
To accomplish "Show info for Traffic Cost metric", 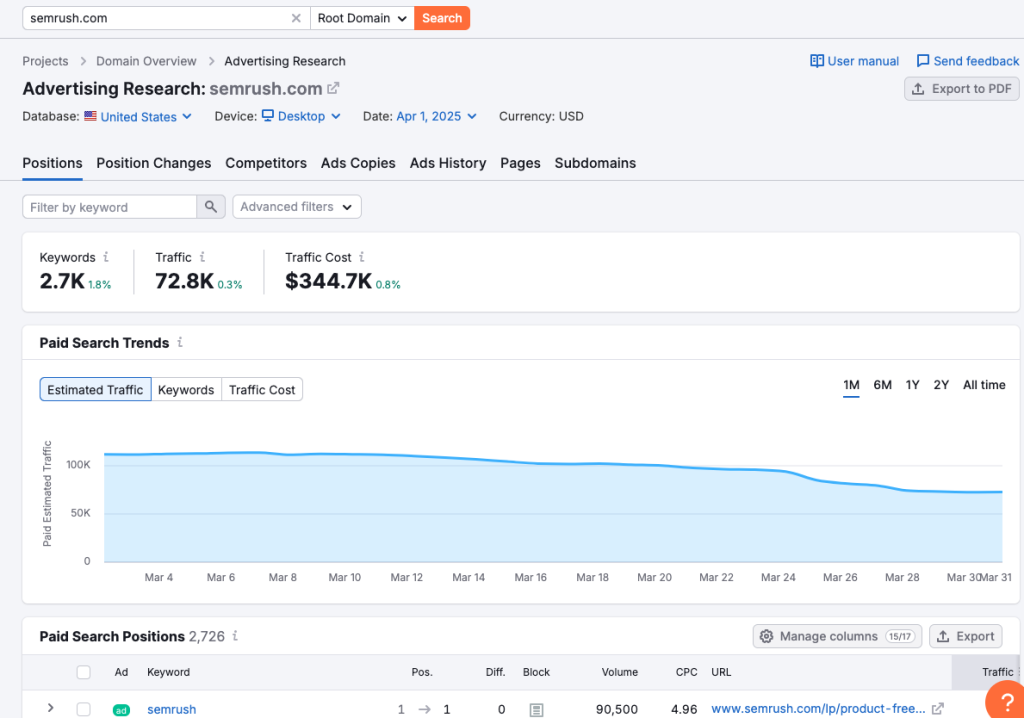I will pyautogui.click(x=362, y=257).
